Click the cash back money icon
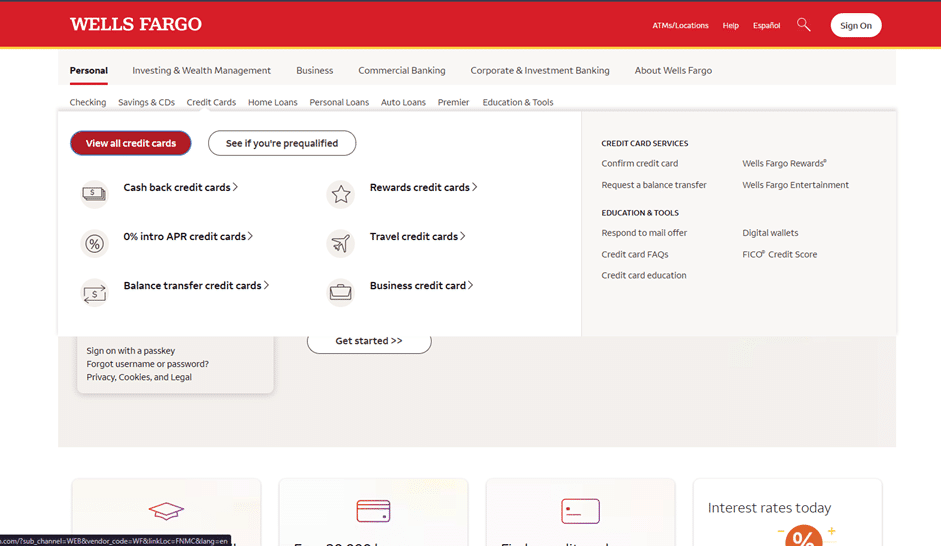941x546 pixels. coord(94,194)
